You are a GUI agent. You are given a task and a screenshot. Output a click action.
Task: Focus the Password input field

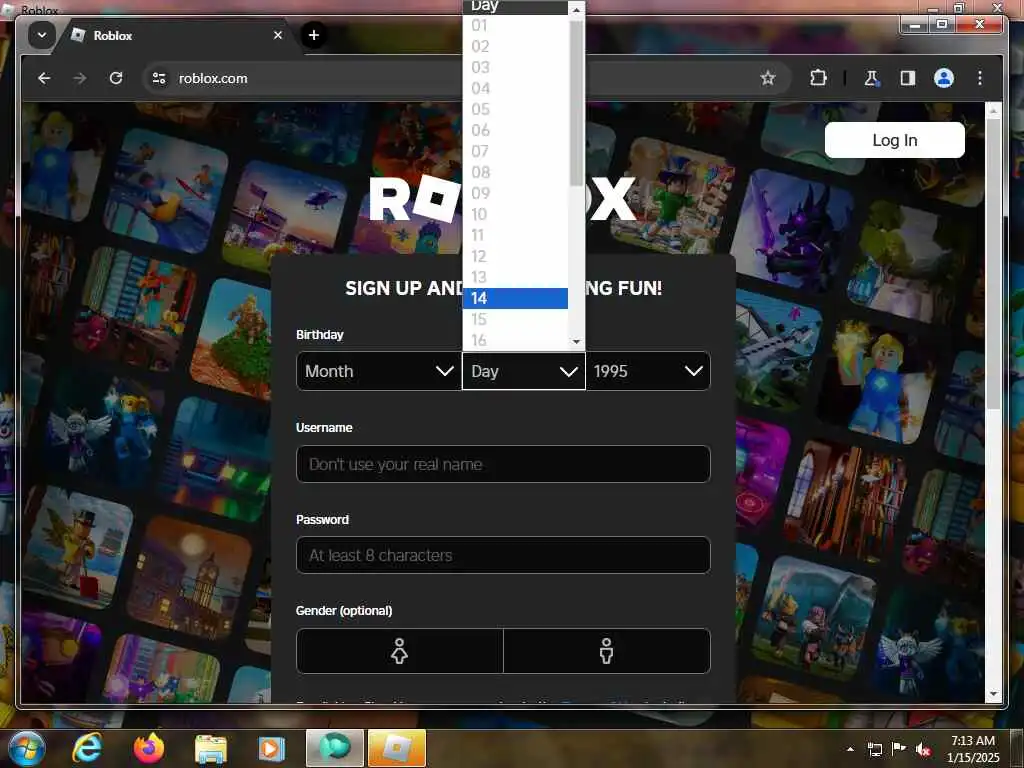pos(503,555)
